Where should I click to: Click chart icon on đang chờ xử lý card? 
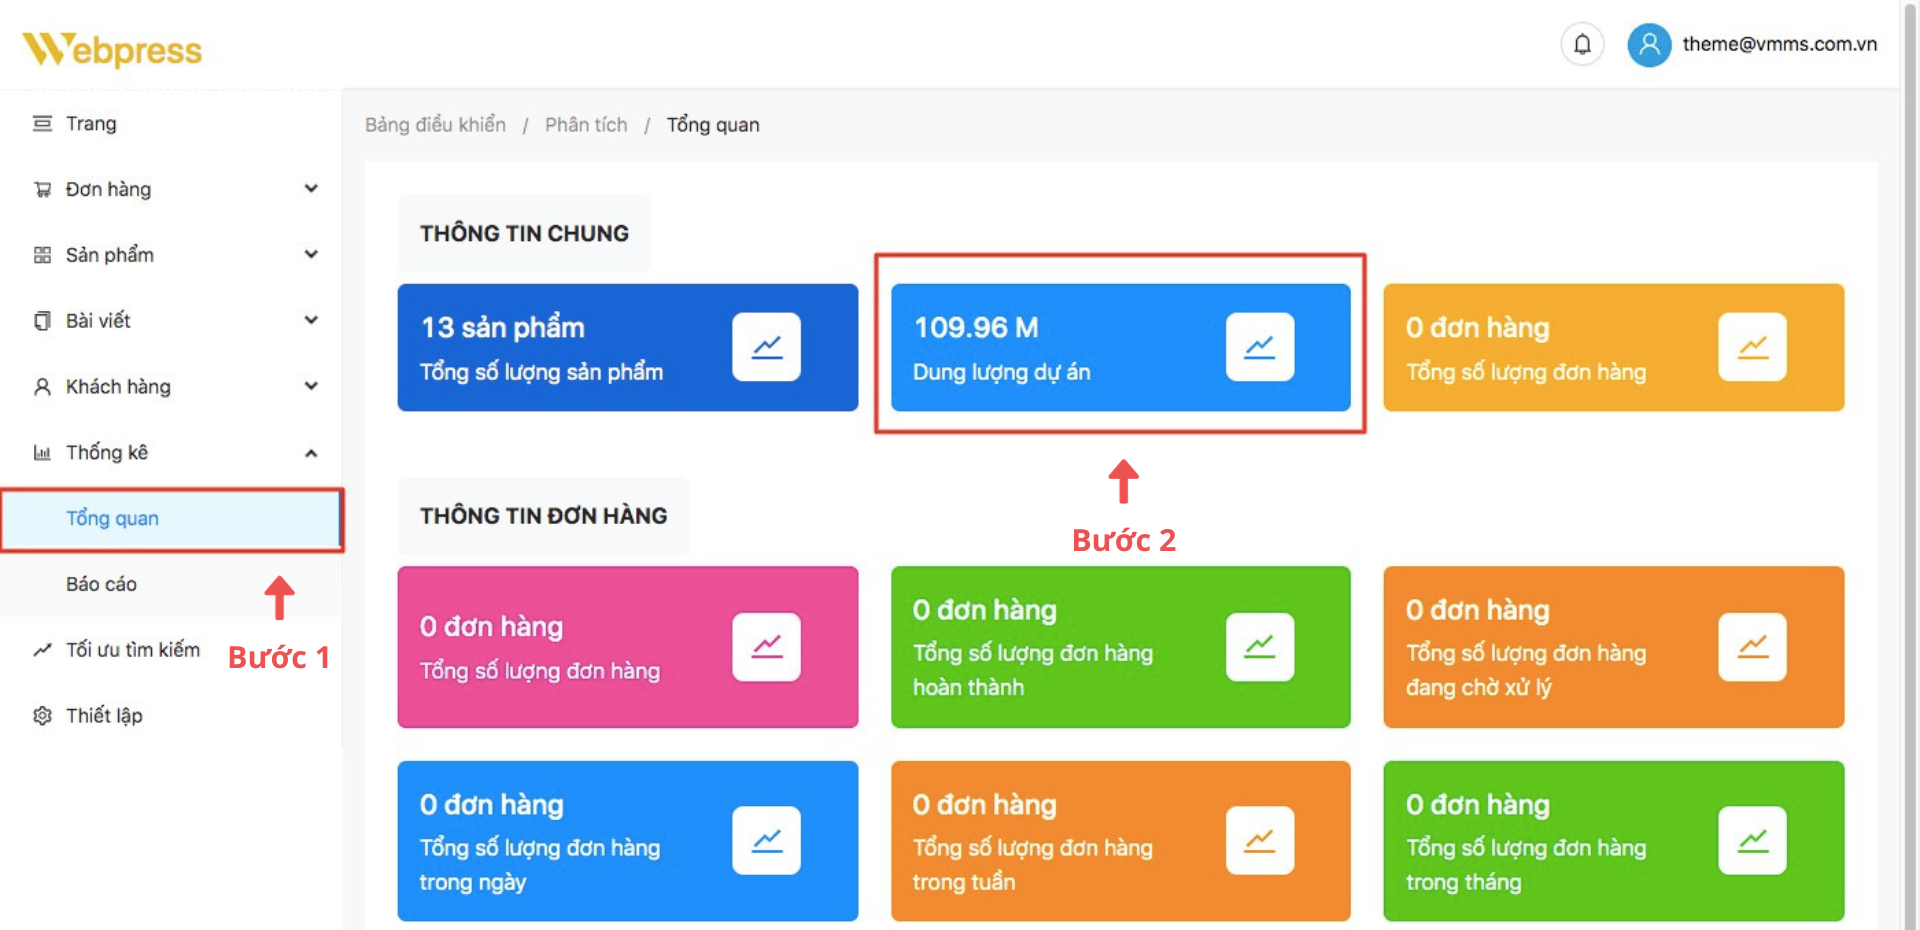coord(1752,647)
